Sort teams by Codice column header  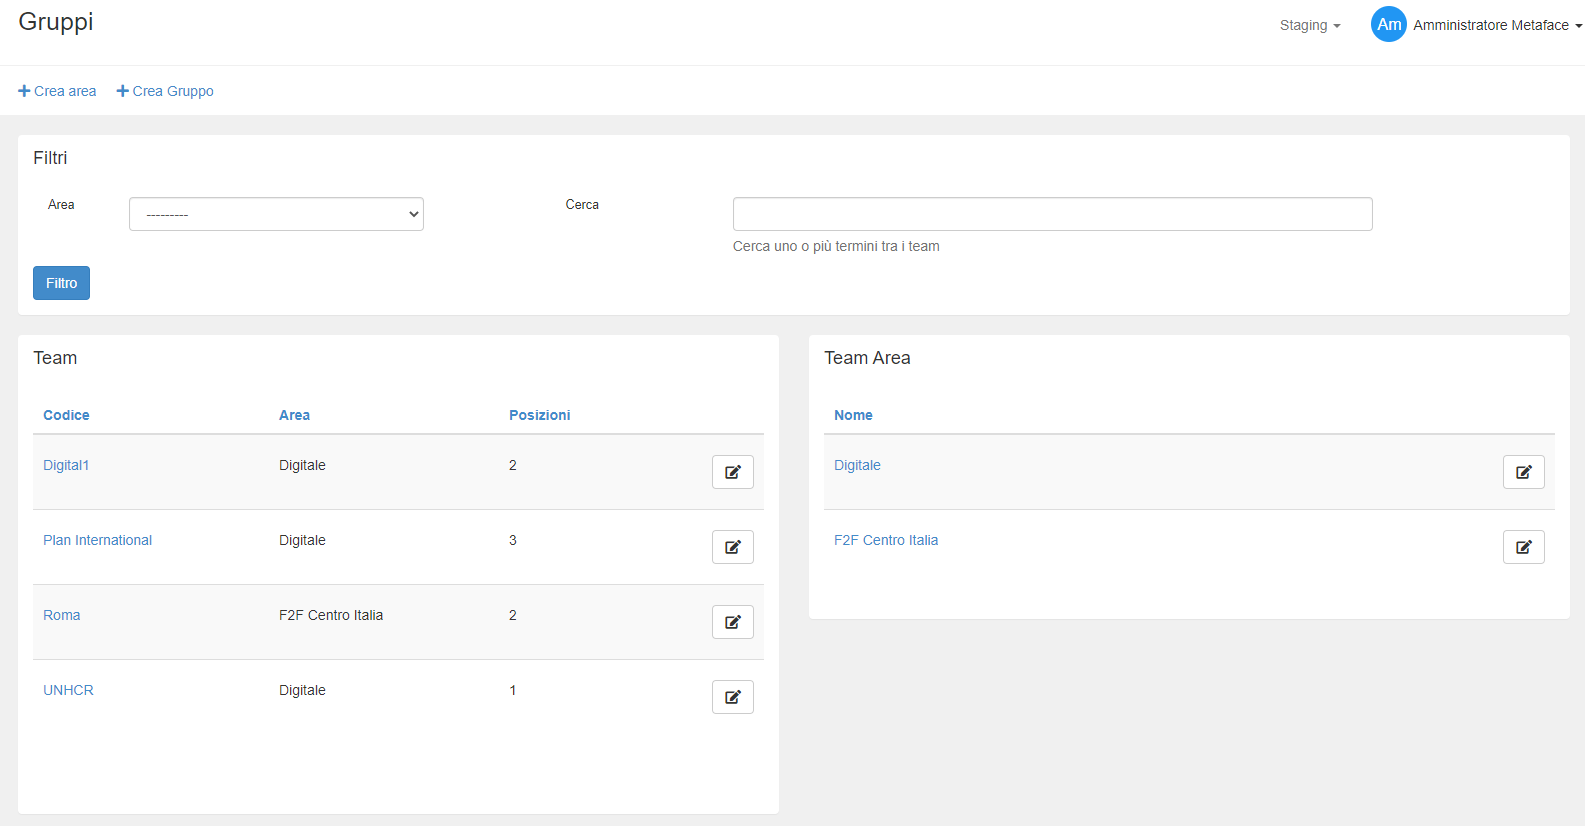[x=66, y=415]
